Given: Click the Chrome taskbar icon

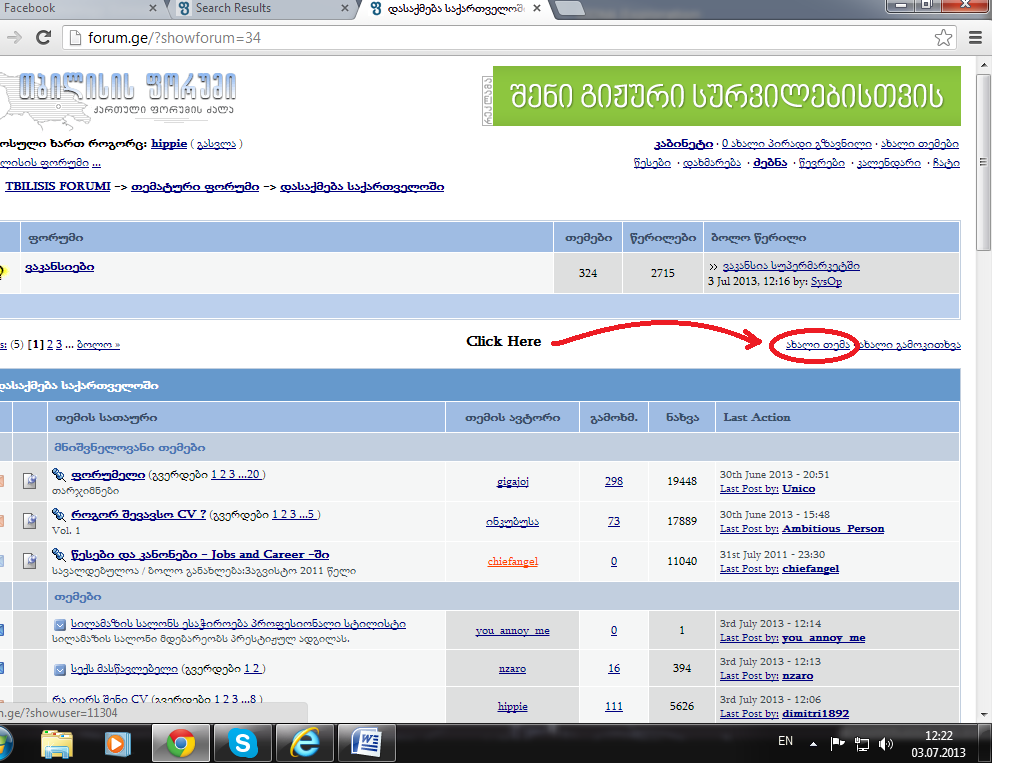Looking at the screenshot, I should pyautogui.click(x=181, y=743).
